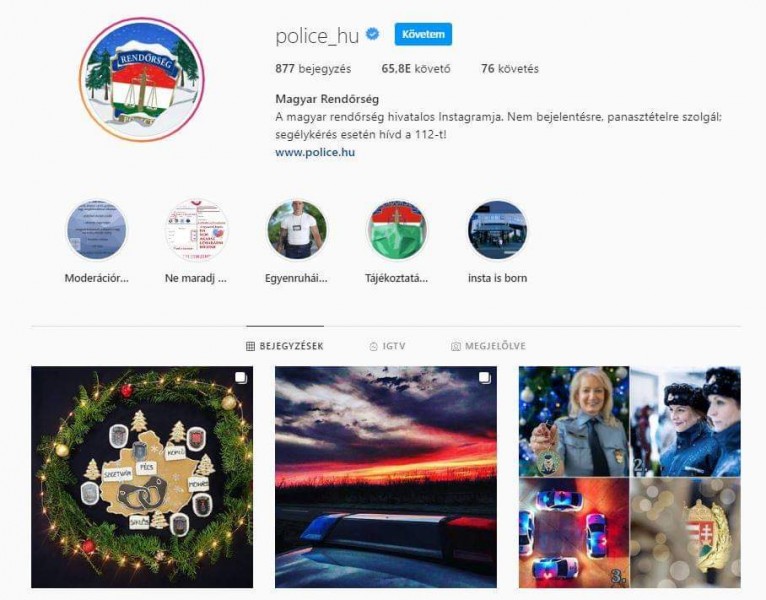Show the 76 követés following list
The image size is (766, 600).
coord(510,68)
